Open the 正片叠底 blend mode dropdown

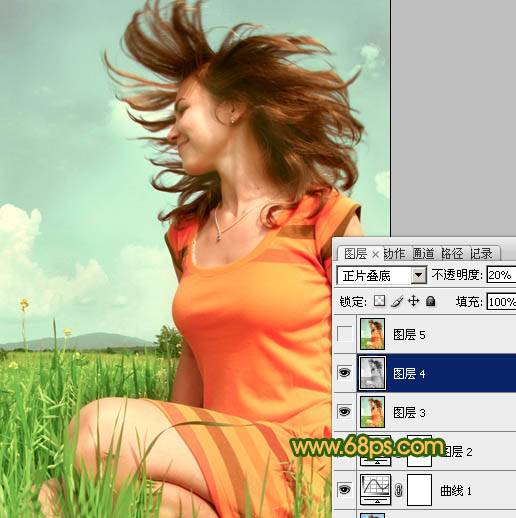tap(382, 276)
